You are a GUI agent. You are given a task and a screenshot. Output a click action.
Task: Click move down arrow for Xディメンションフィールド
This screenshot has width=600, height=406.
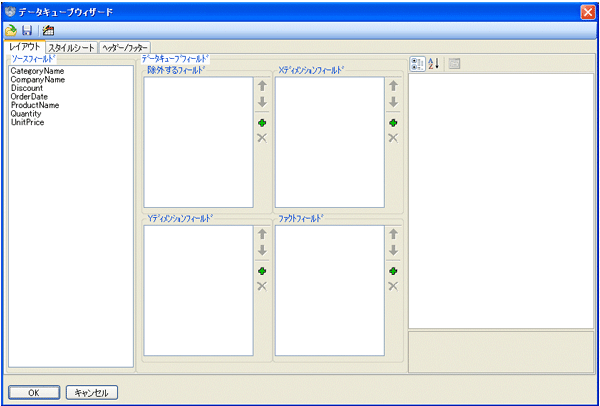tap(393, 102)
